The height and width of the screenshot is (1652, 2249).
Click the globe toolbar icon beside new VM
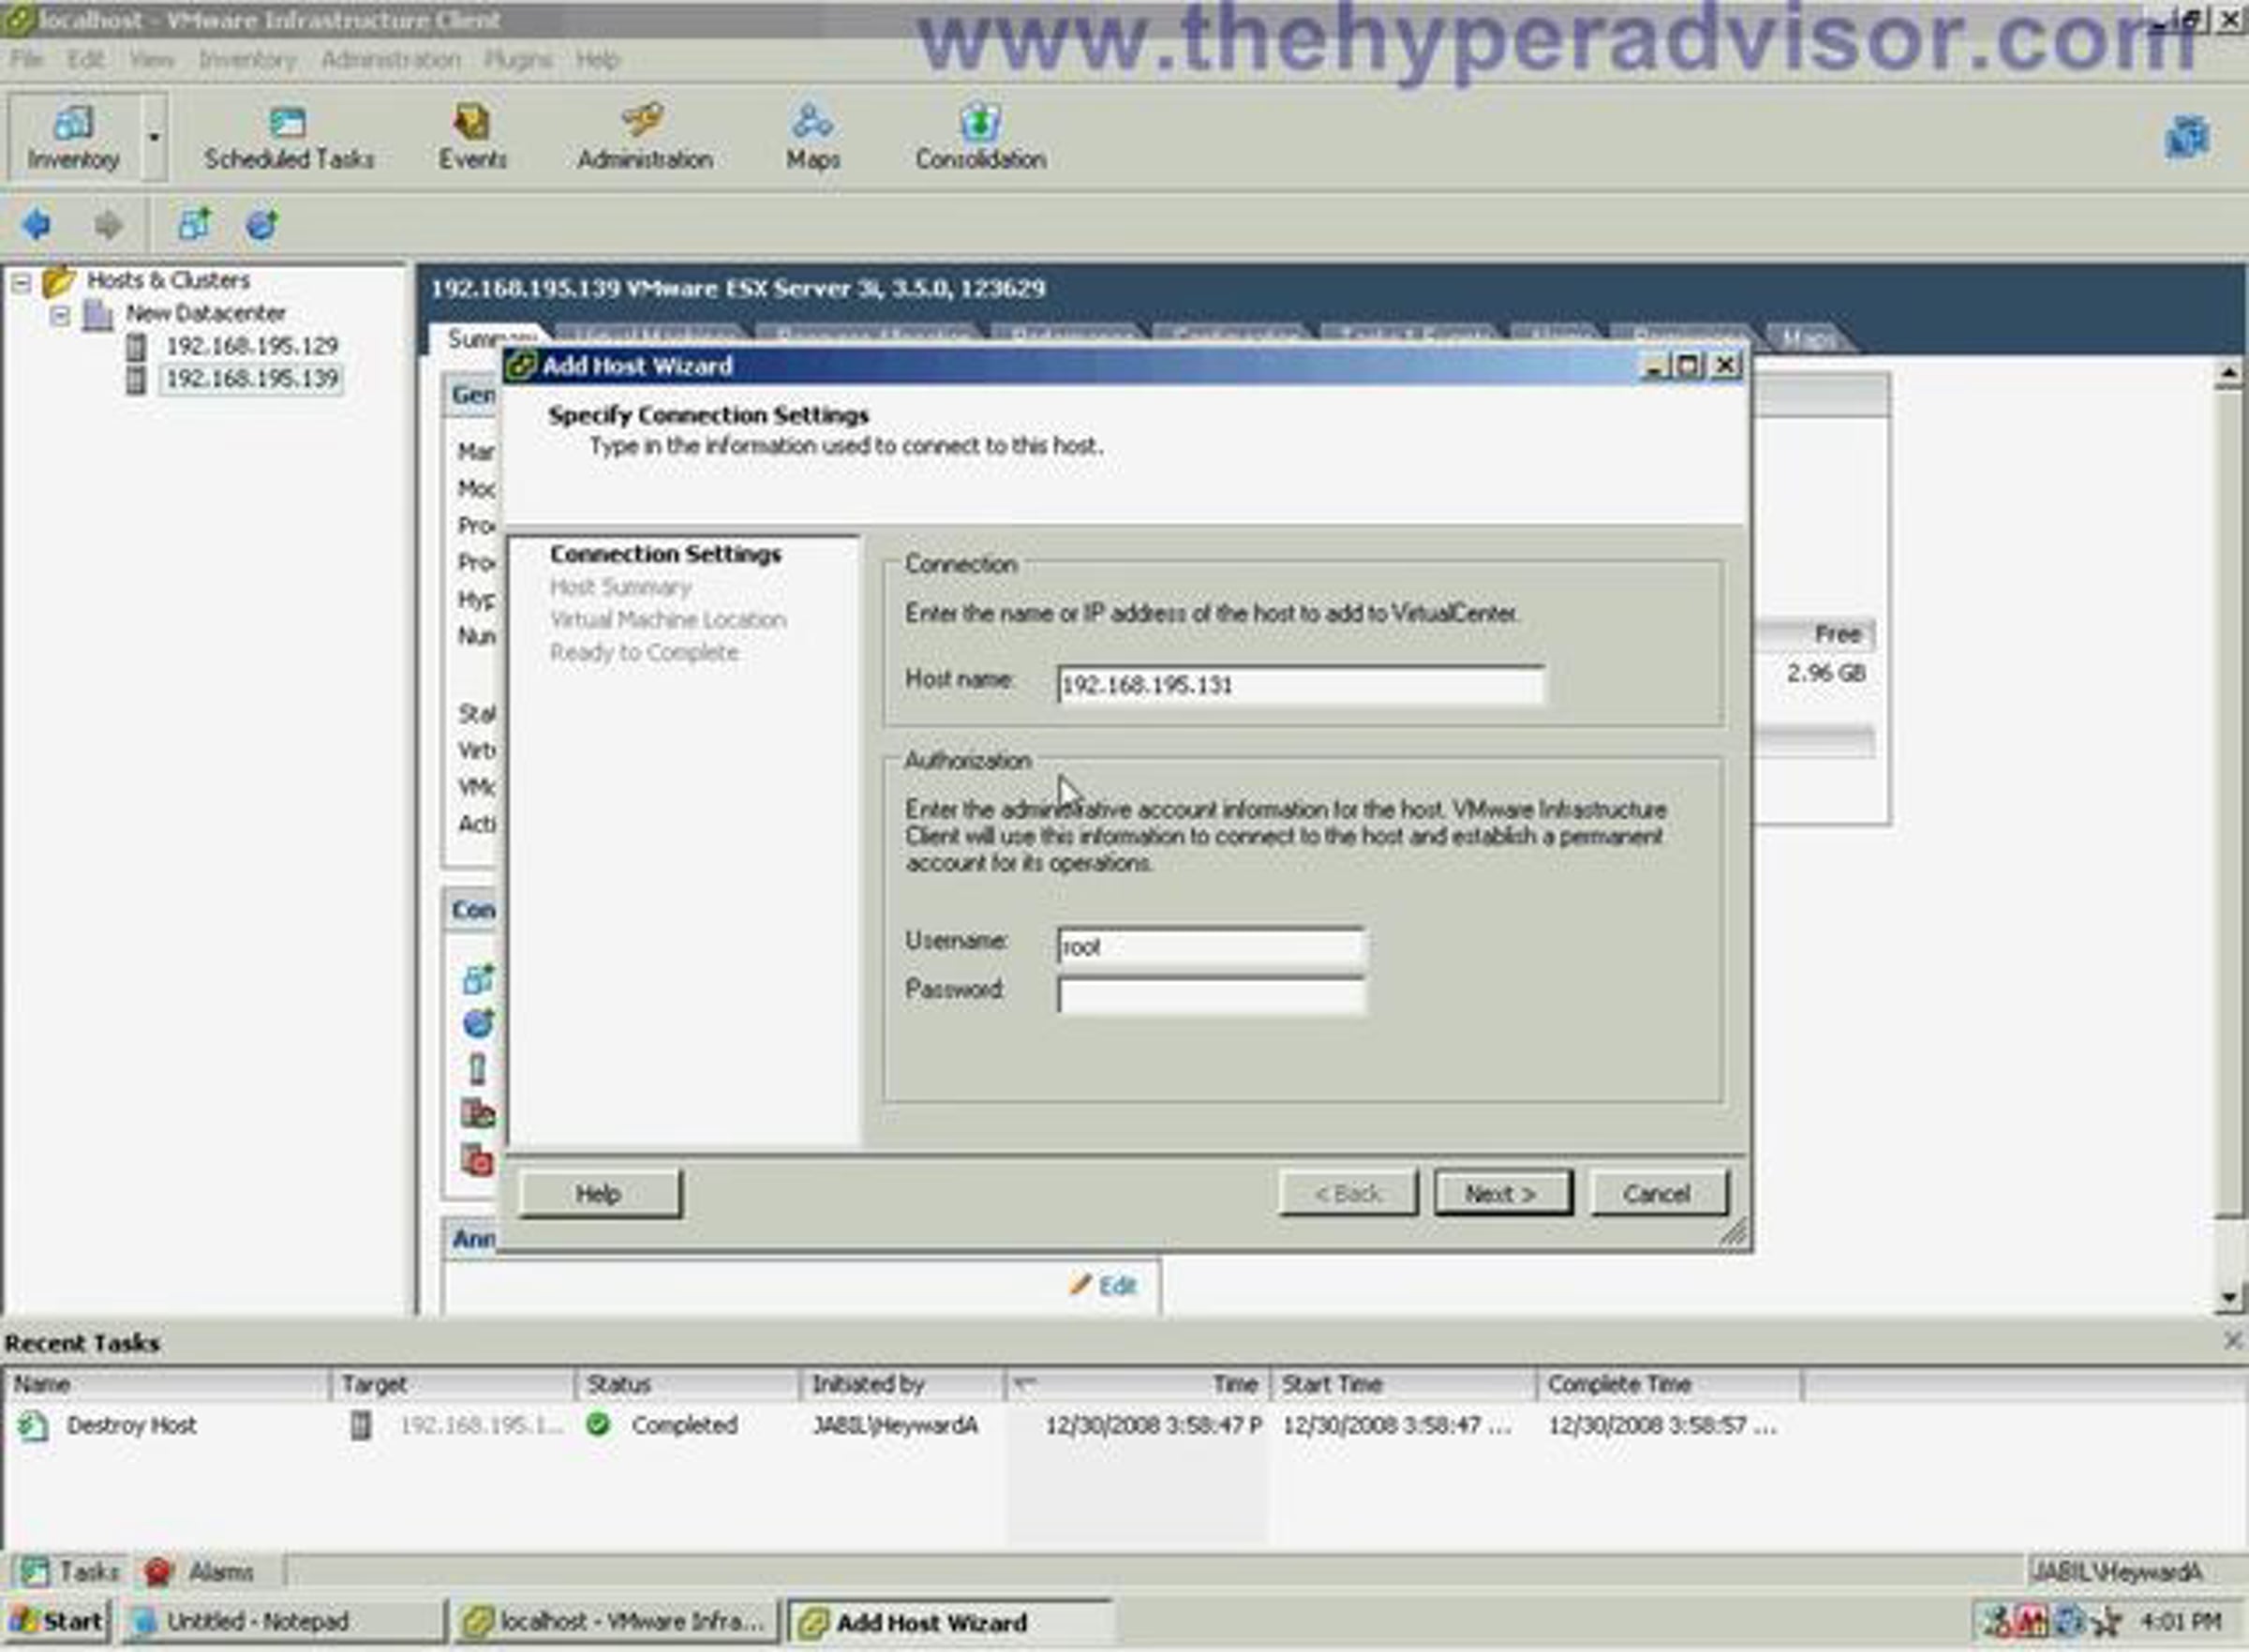click(x=262, y=225)
